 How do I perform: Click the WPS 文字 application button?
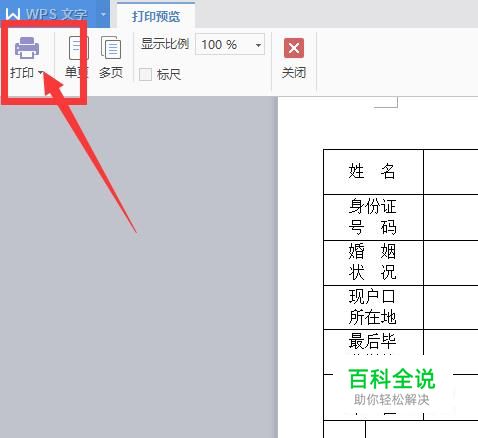(x=48, y=14)
